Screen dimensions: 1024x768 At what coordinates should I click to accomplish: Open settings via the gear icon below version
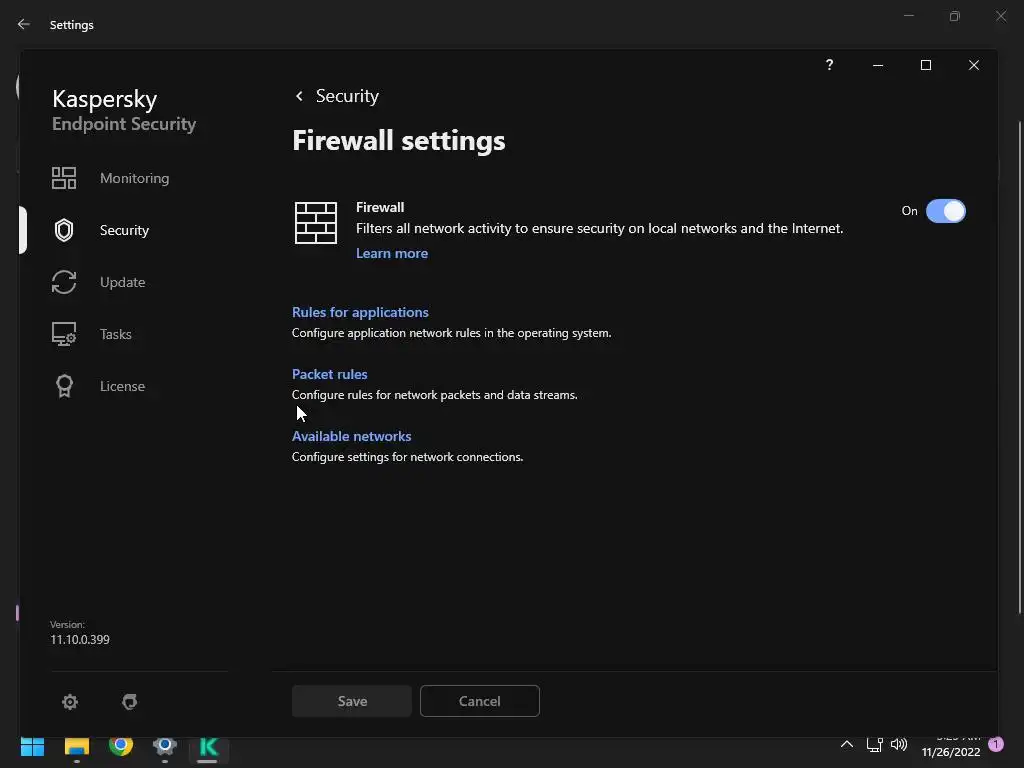pyautogui.click(x=70, y=701)
